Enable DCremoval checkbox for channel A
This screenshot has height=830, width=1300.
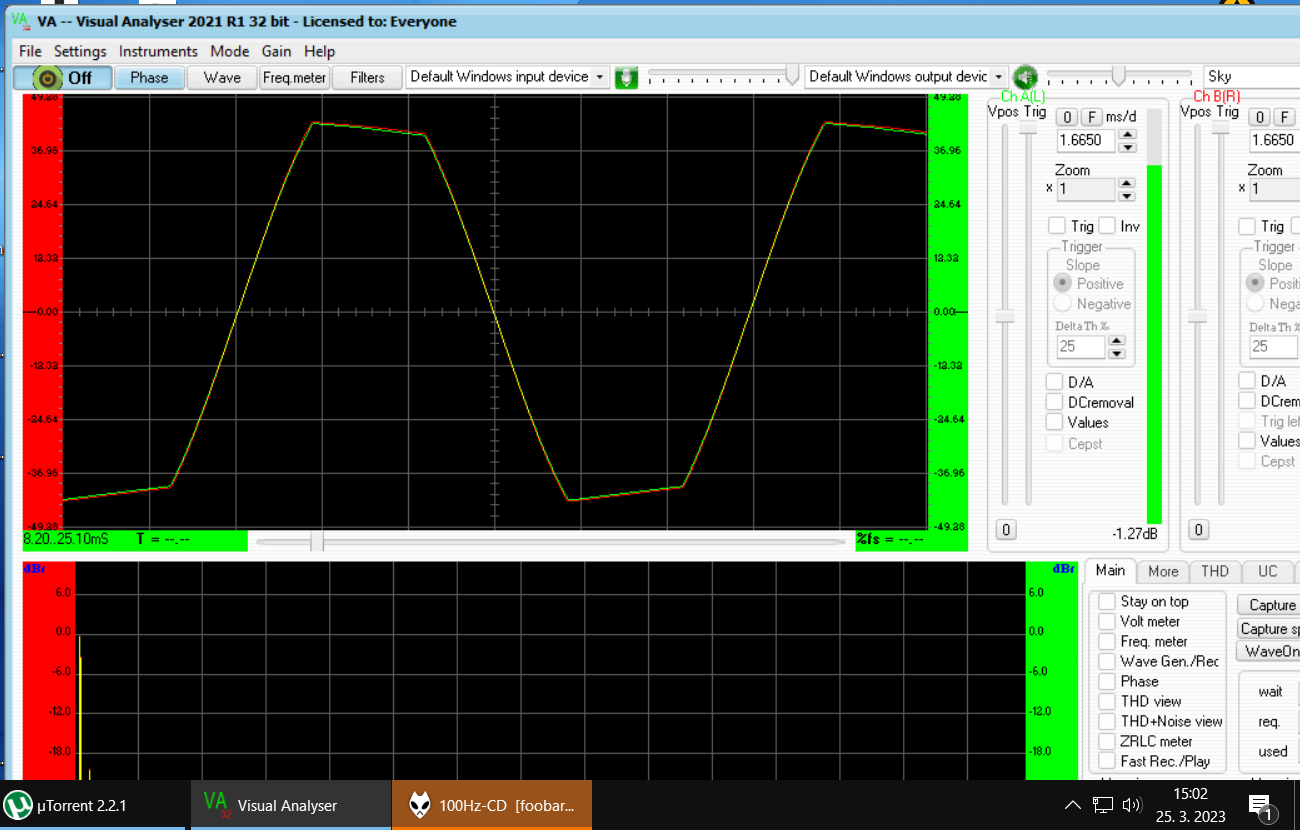tap(1055, 402)
